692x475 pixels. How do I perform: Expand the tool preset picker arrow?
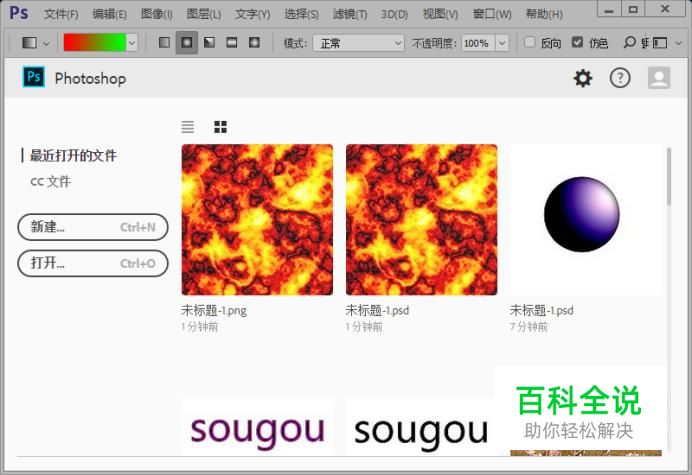tap(46, 43)
